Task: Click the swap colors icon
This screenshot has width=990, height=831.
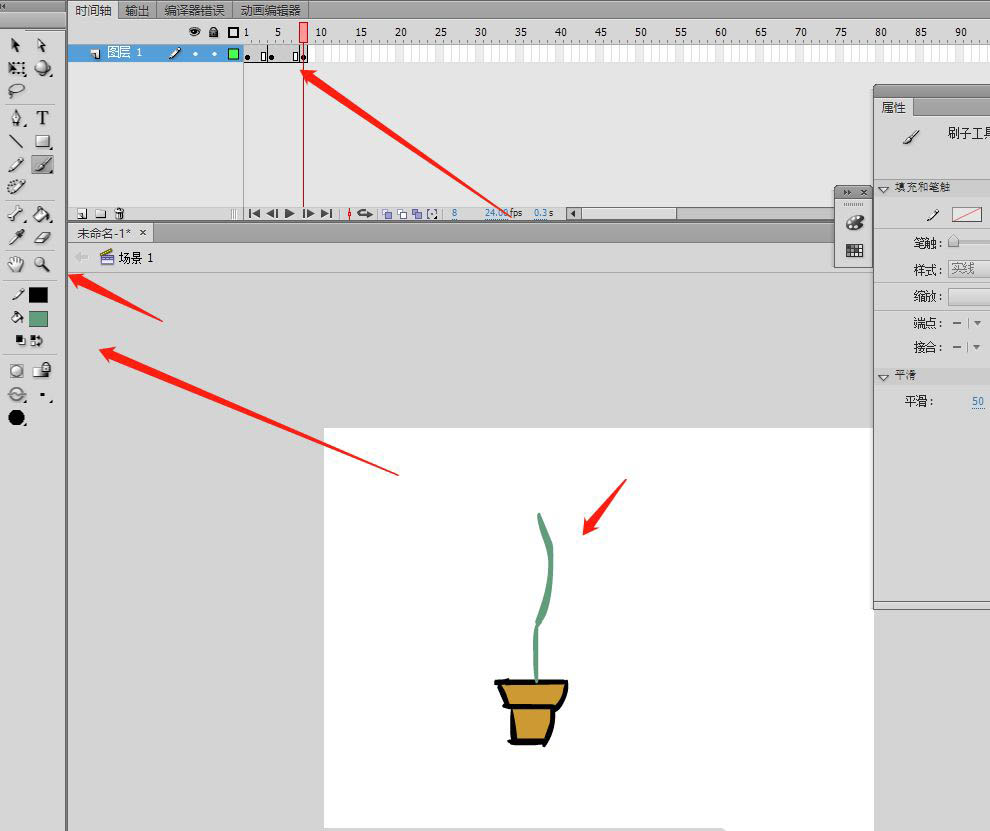Action: coord(37,340)
